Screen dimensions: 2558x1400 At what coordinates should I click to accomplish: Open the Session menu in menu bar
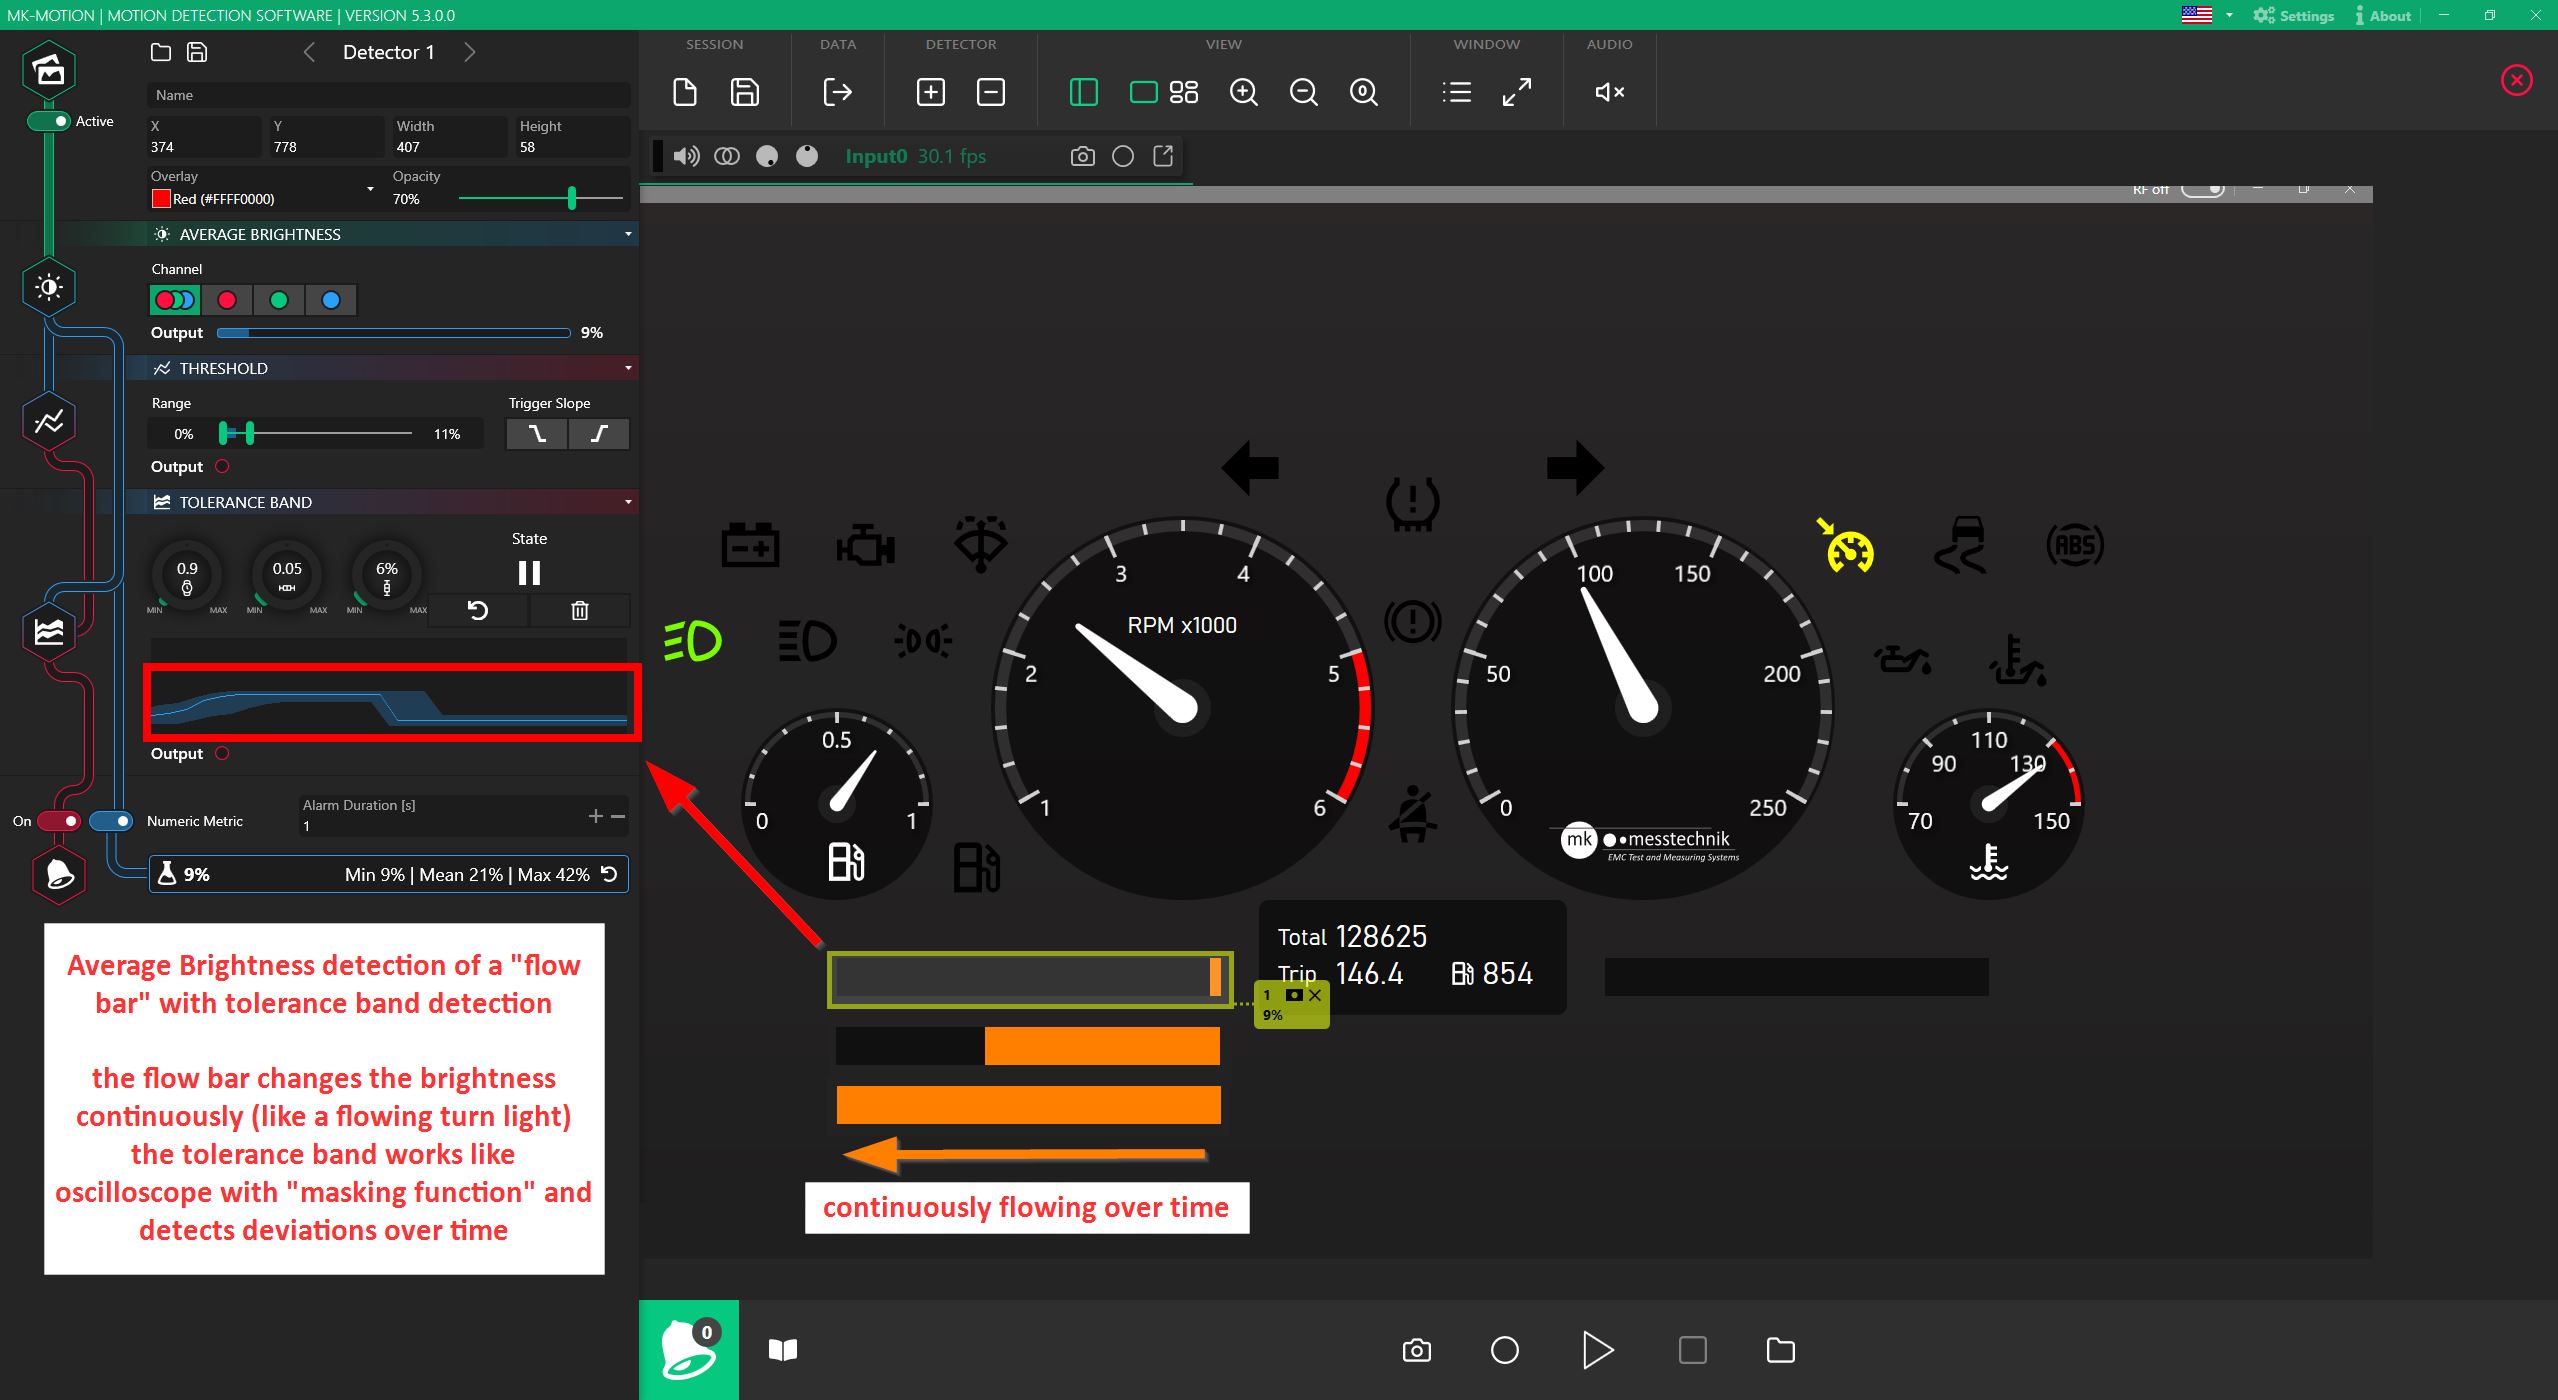pos(714,41)
